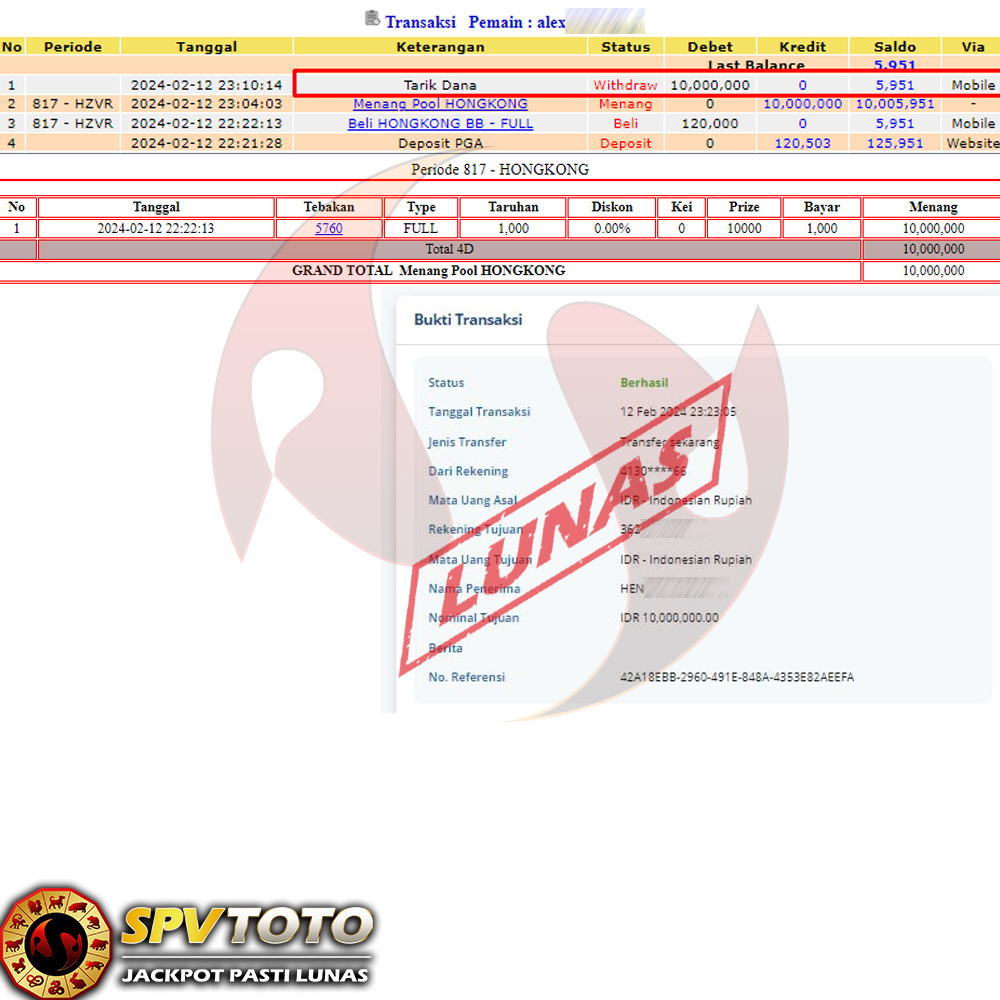Click the Kredit column header
This screenshot has width=1000, height=1000.
point(802,47)
